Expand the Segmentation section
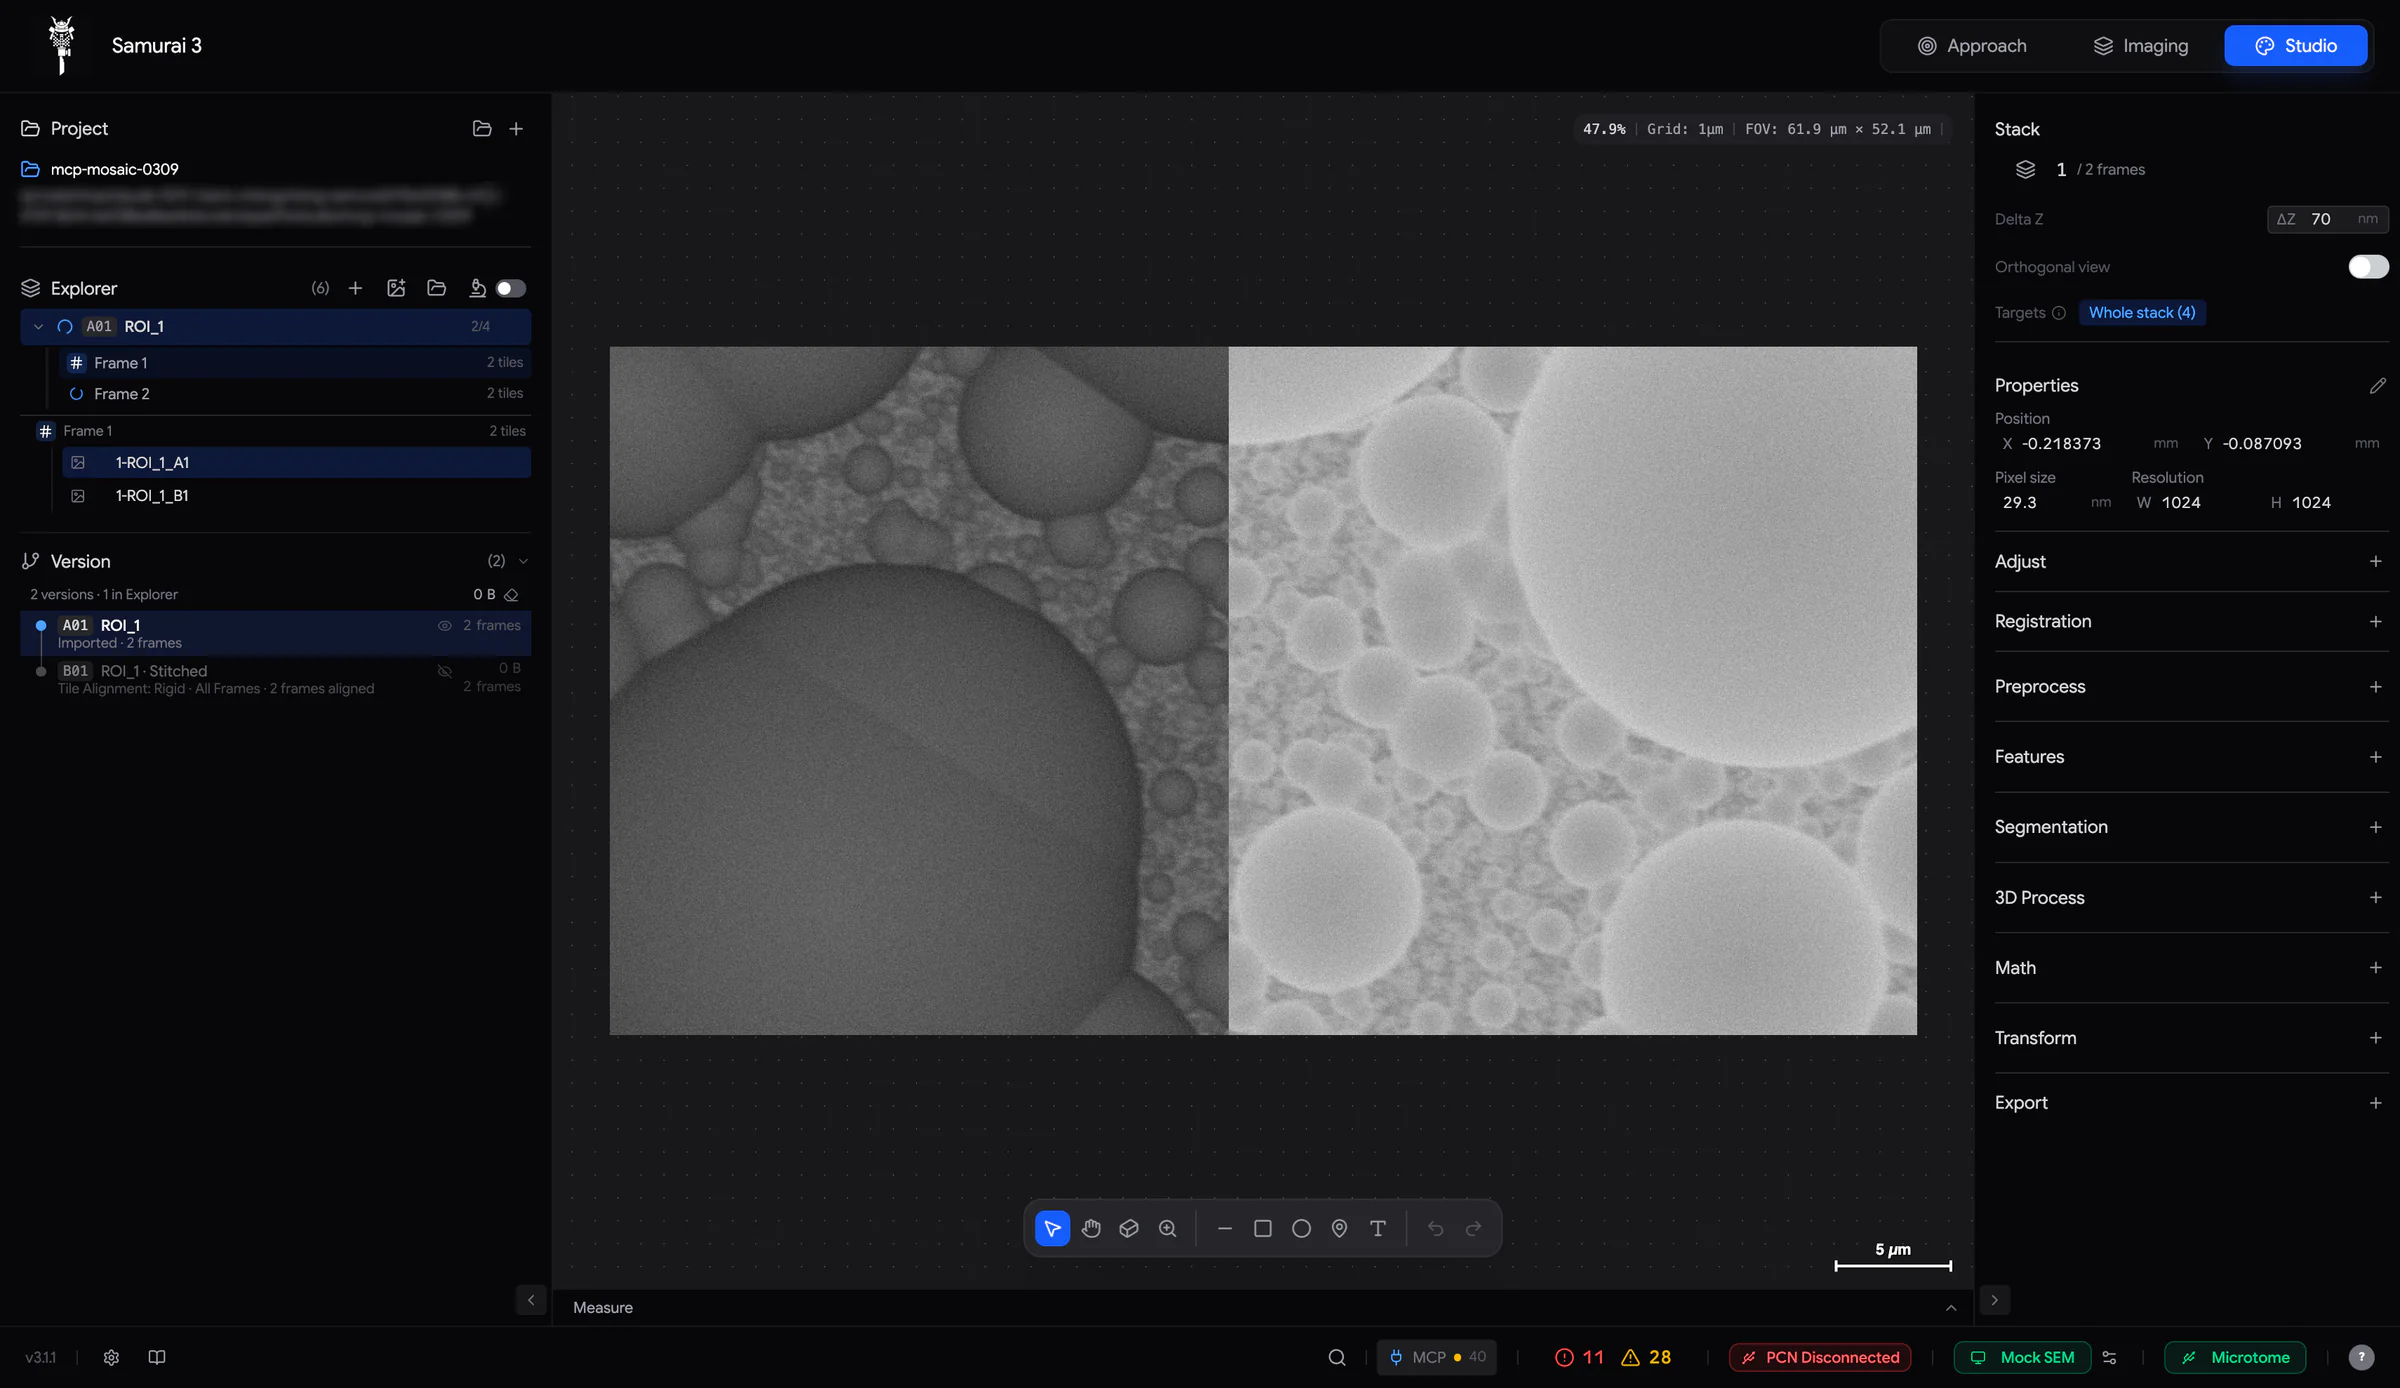The width and height of the screenshot is (2400, 1388). (2375, 827)
